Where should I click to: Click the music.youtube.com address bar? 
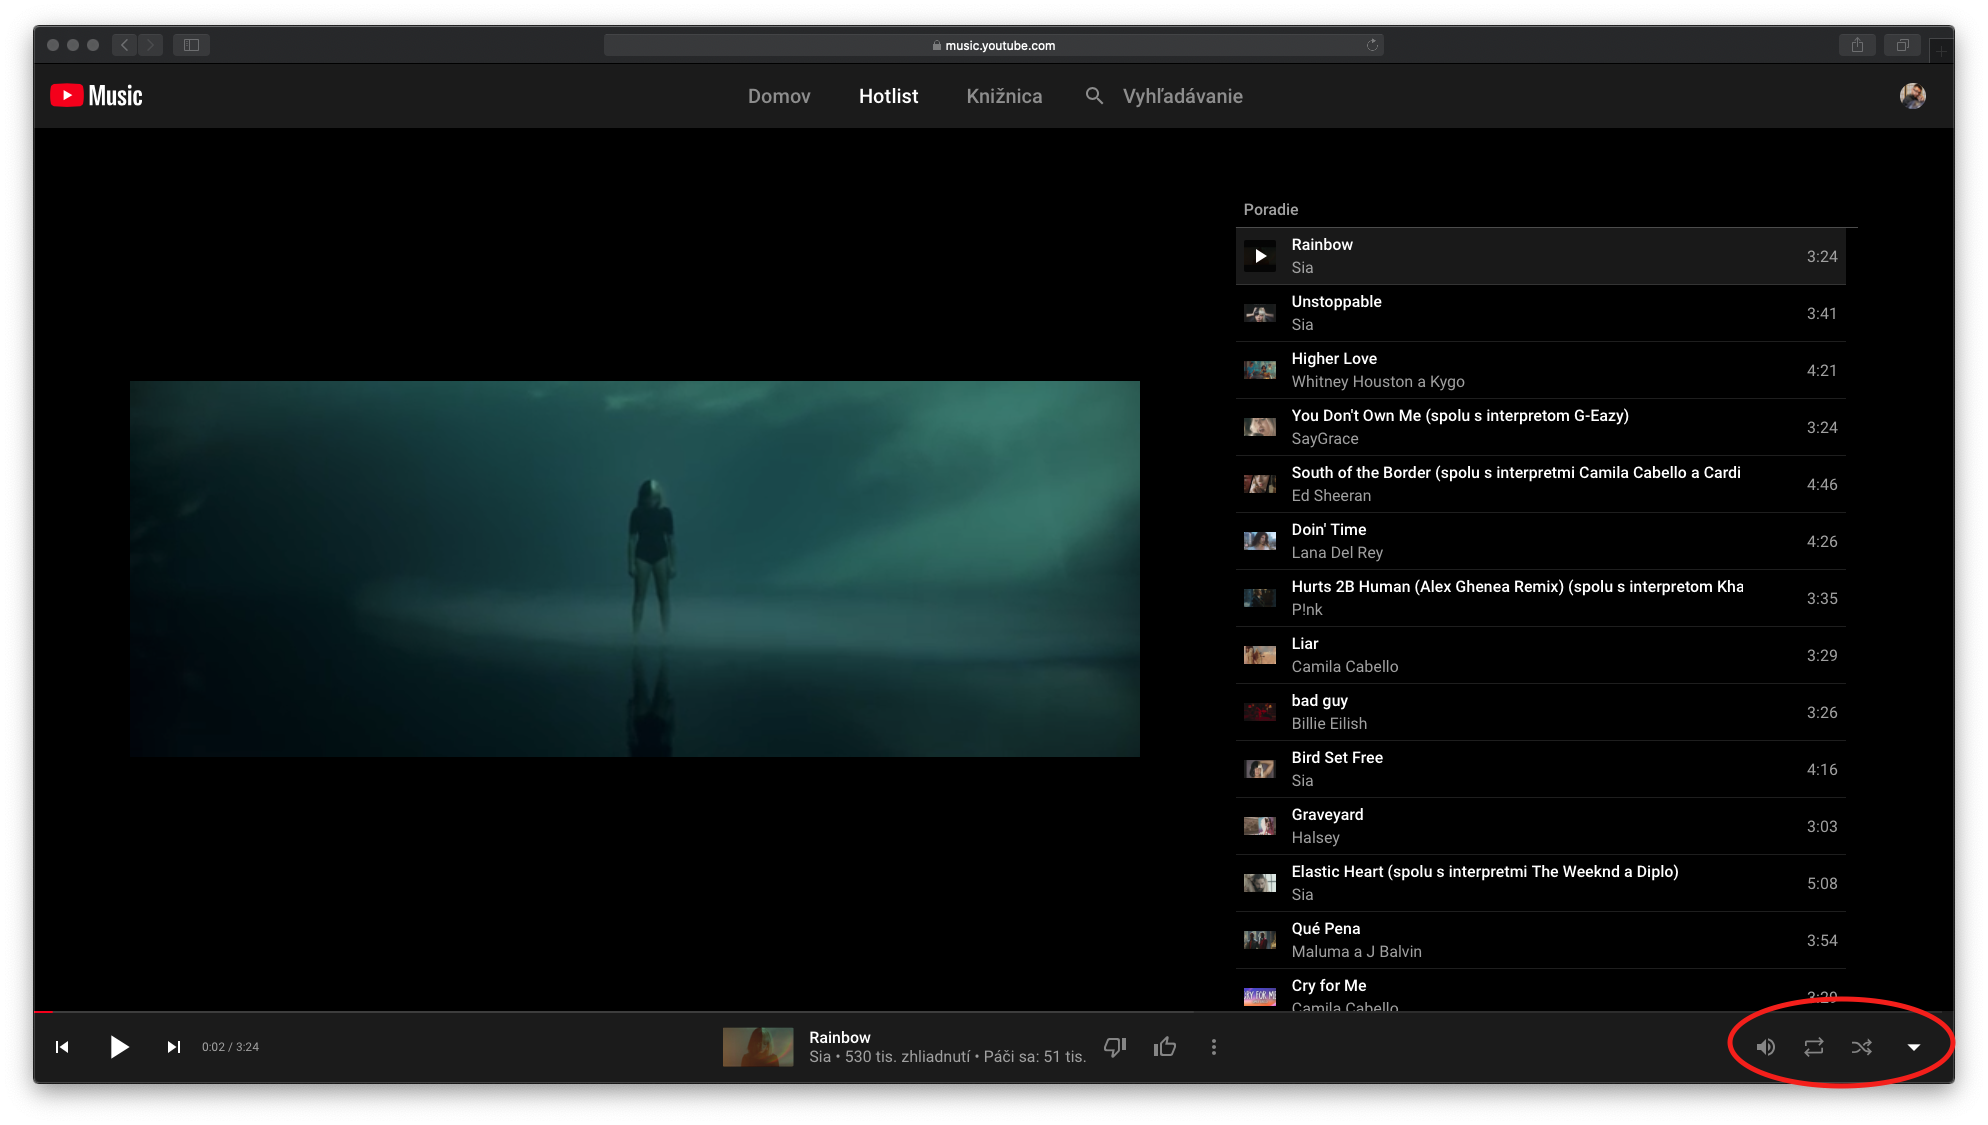pyautogui.click(x=993, y=45)
